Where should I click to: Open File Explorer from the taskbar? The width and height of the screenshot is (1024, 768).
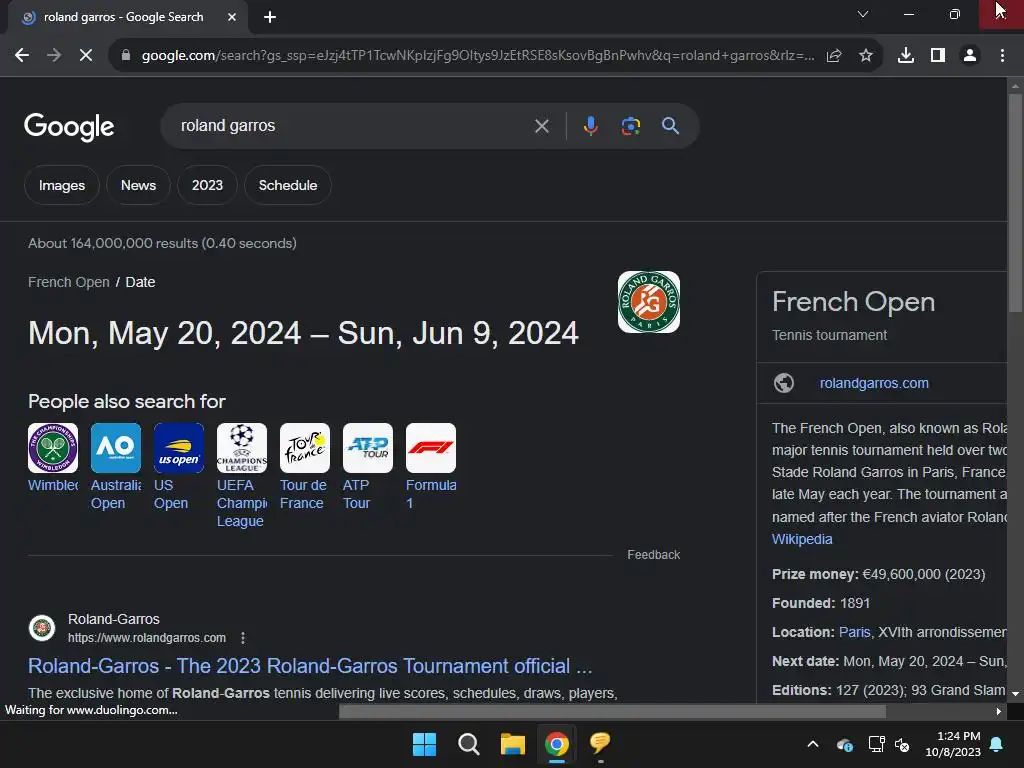point(513,744)
